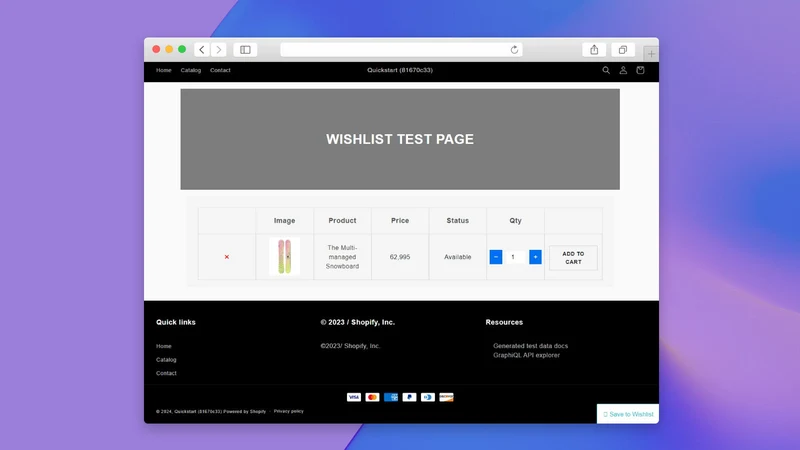Click the Visa payment icon
Image resolution: width=800 pixels, height=450 pixels.
(x=354, y=397)
